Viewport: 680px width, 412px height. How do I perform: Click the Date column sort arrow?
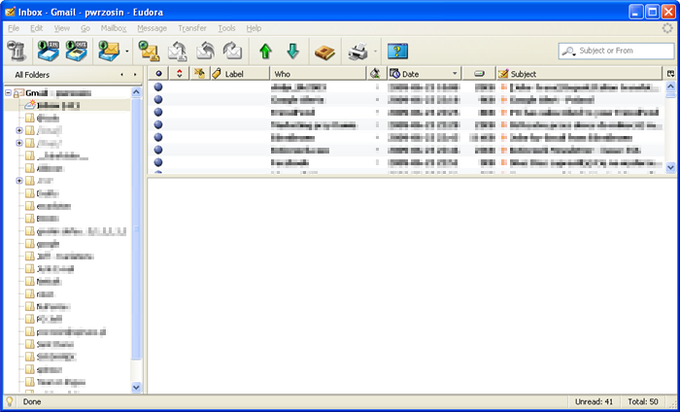click(454, 74)
